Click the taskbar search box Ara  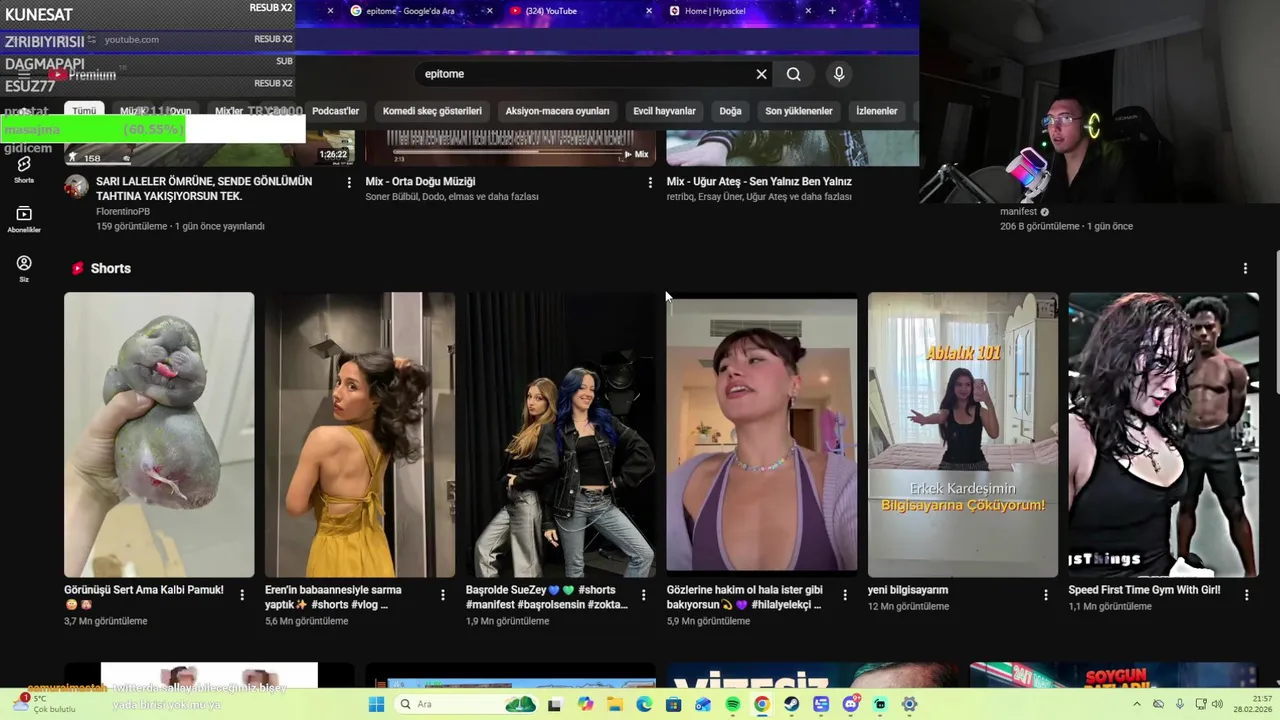pos(467,704)
